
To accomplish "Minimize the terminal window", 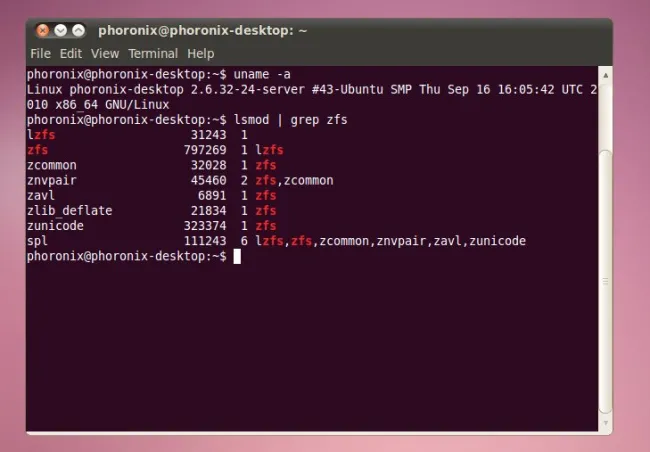I will click(61, 30).
